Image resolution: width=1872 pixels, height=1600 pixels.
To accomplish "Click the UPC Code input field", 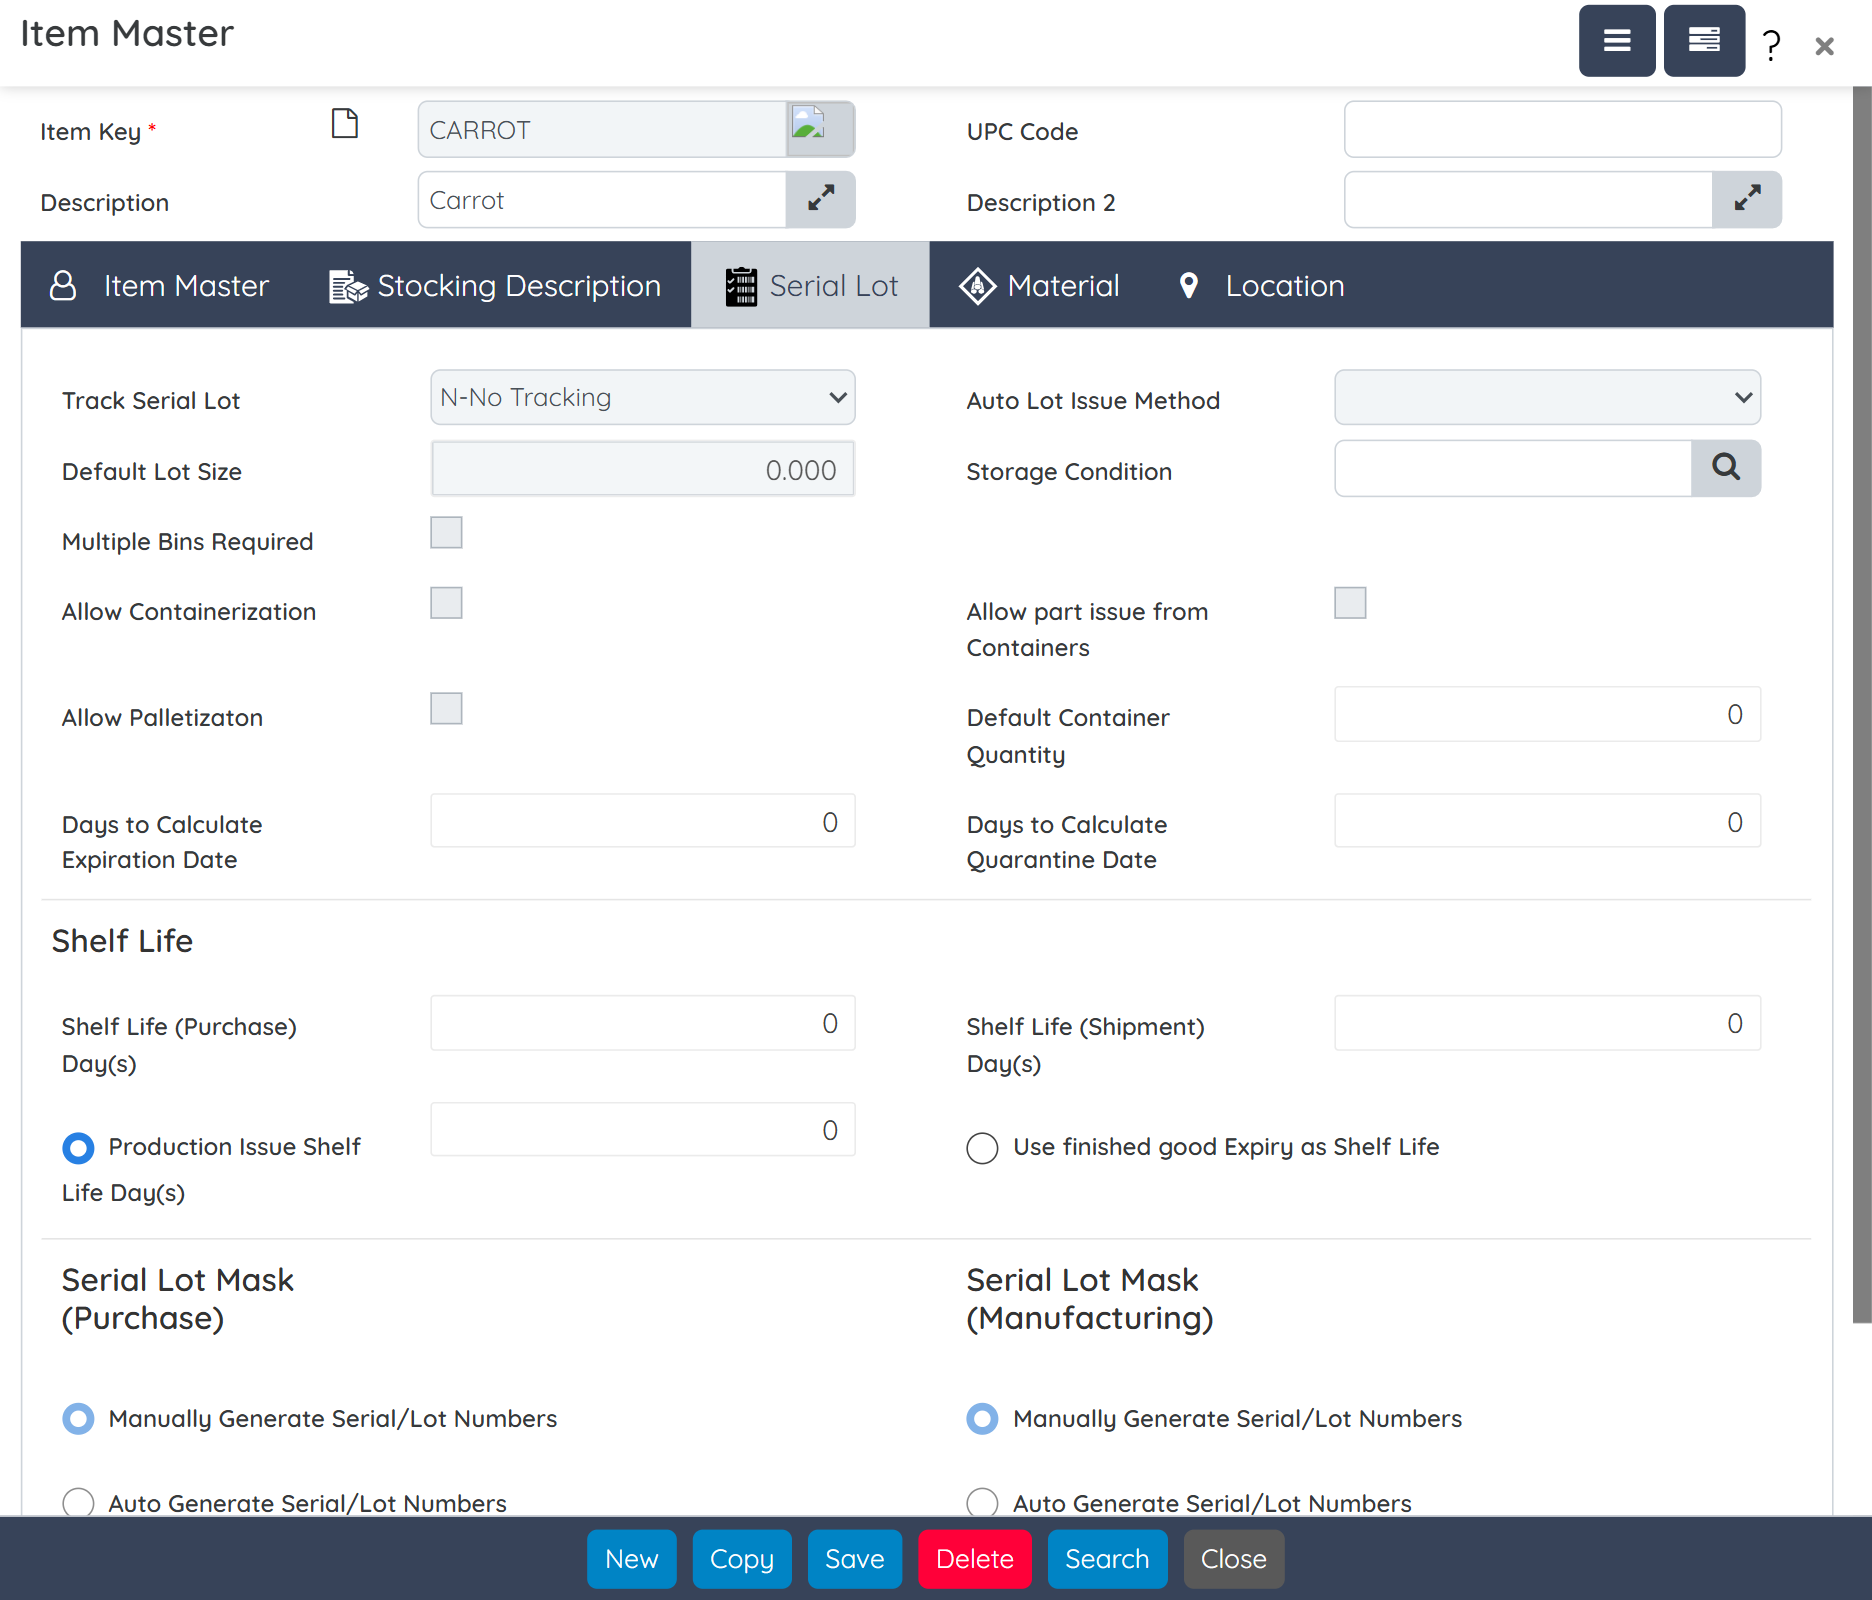I will tap(1562, 129).
